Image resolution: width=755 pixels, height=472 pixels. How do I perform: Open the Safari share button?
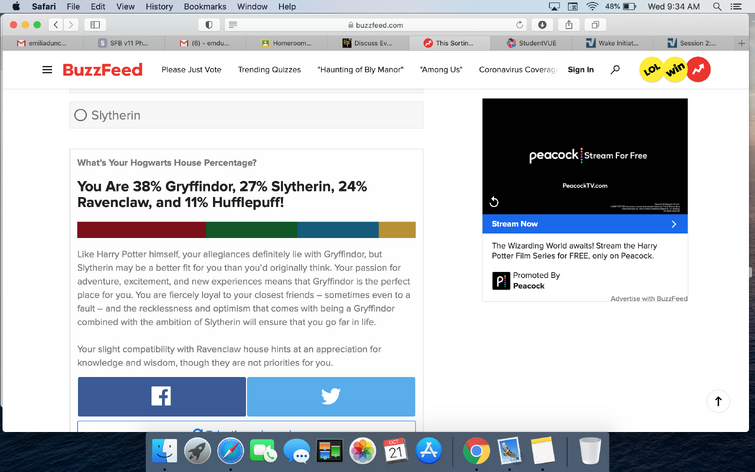click(569, 25)
